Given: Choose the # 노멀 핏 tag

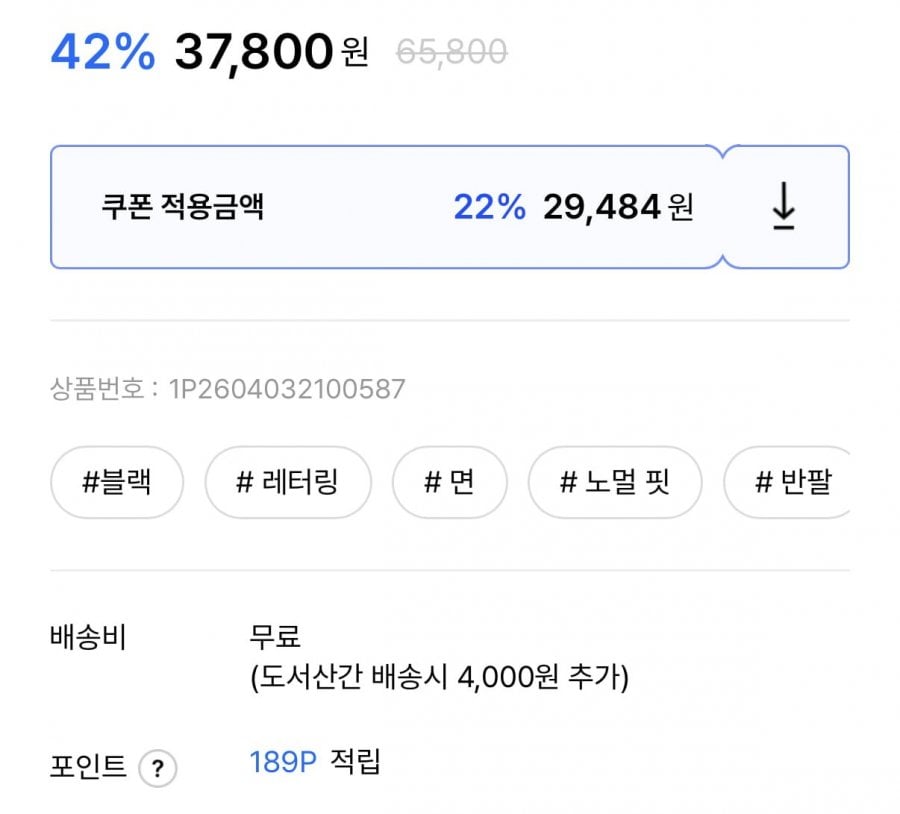Looking at the screenshot, I should [x=615, y=482].
